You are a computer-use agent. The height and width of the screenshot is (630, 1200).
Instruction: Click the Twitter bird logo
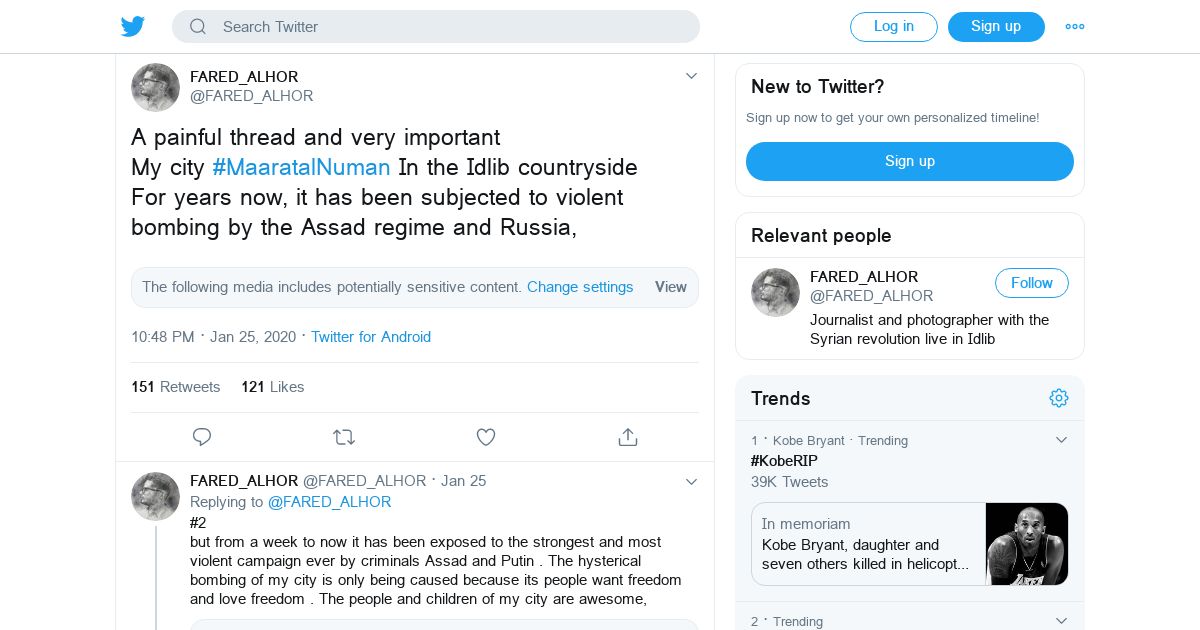tap(133, 27)
